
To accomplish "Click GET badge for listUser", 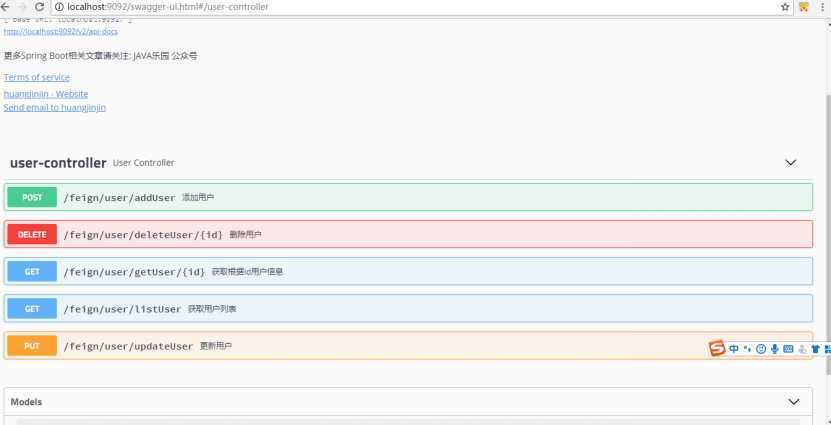I will tap(32, 308).
